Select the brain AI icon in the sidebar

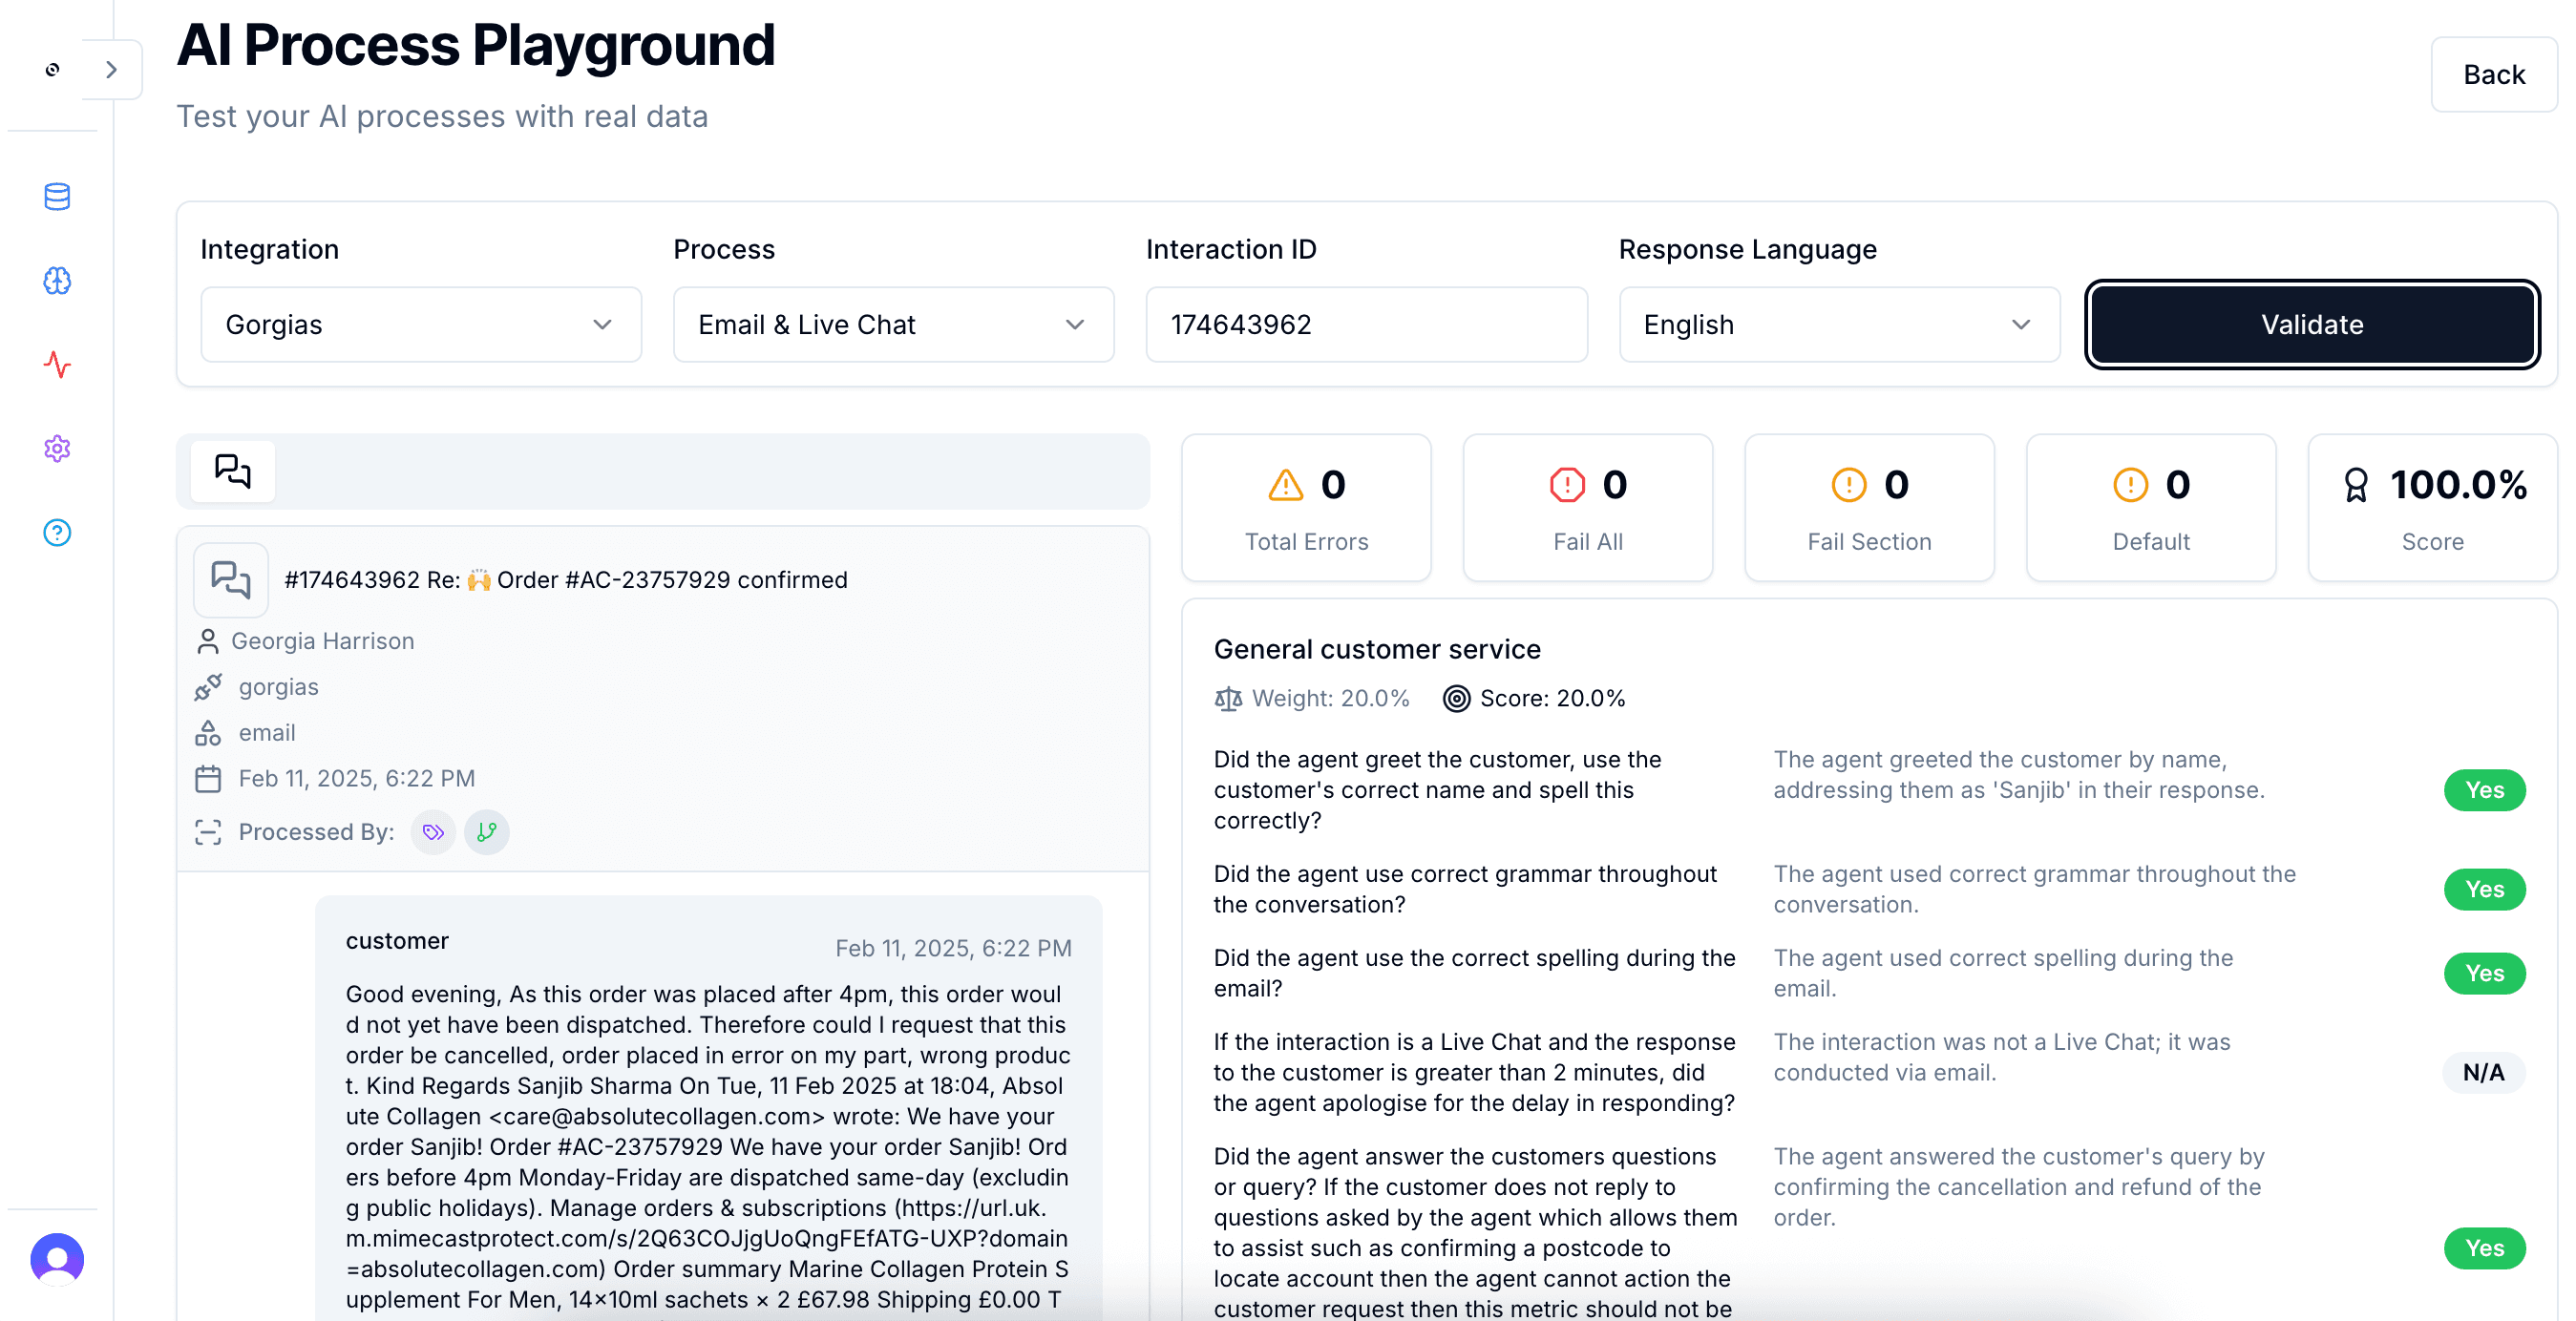56,281
